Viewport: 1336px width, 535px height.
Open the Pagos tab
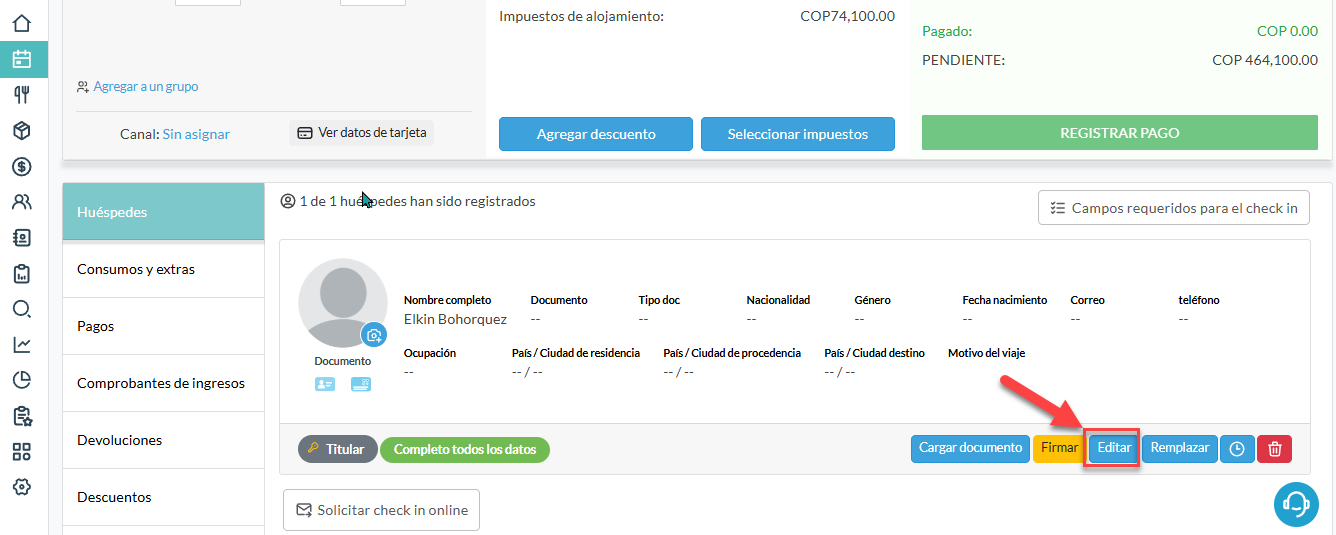coord(163,326)
